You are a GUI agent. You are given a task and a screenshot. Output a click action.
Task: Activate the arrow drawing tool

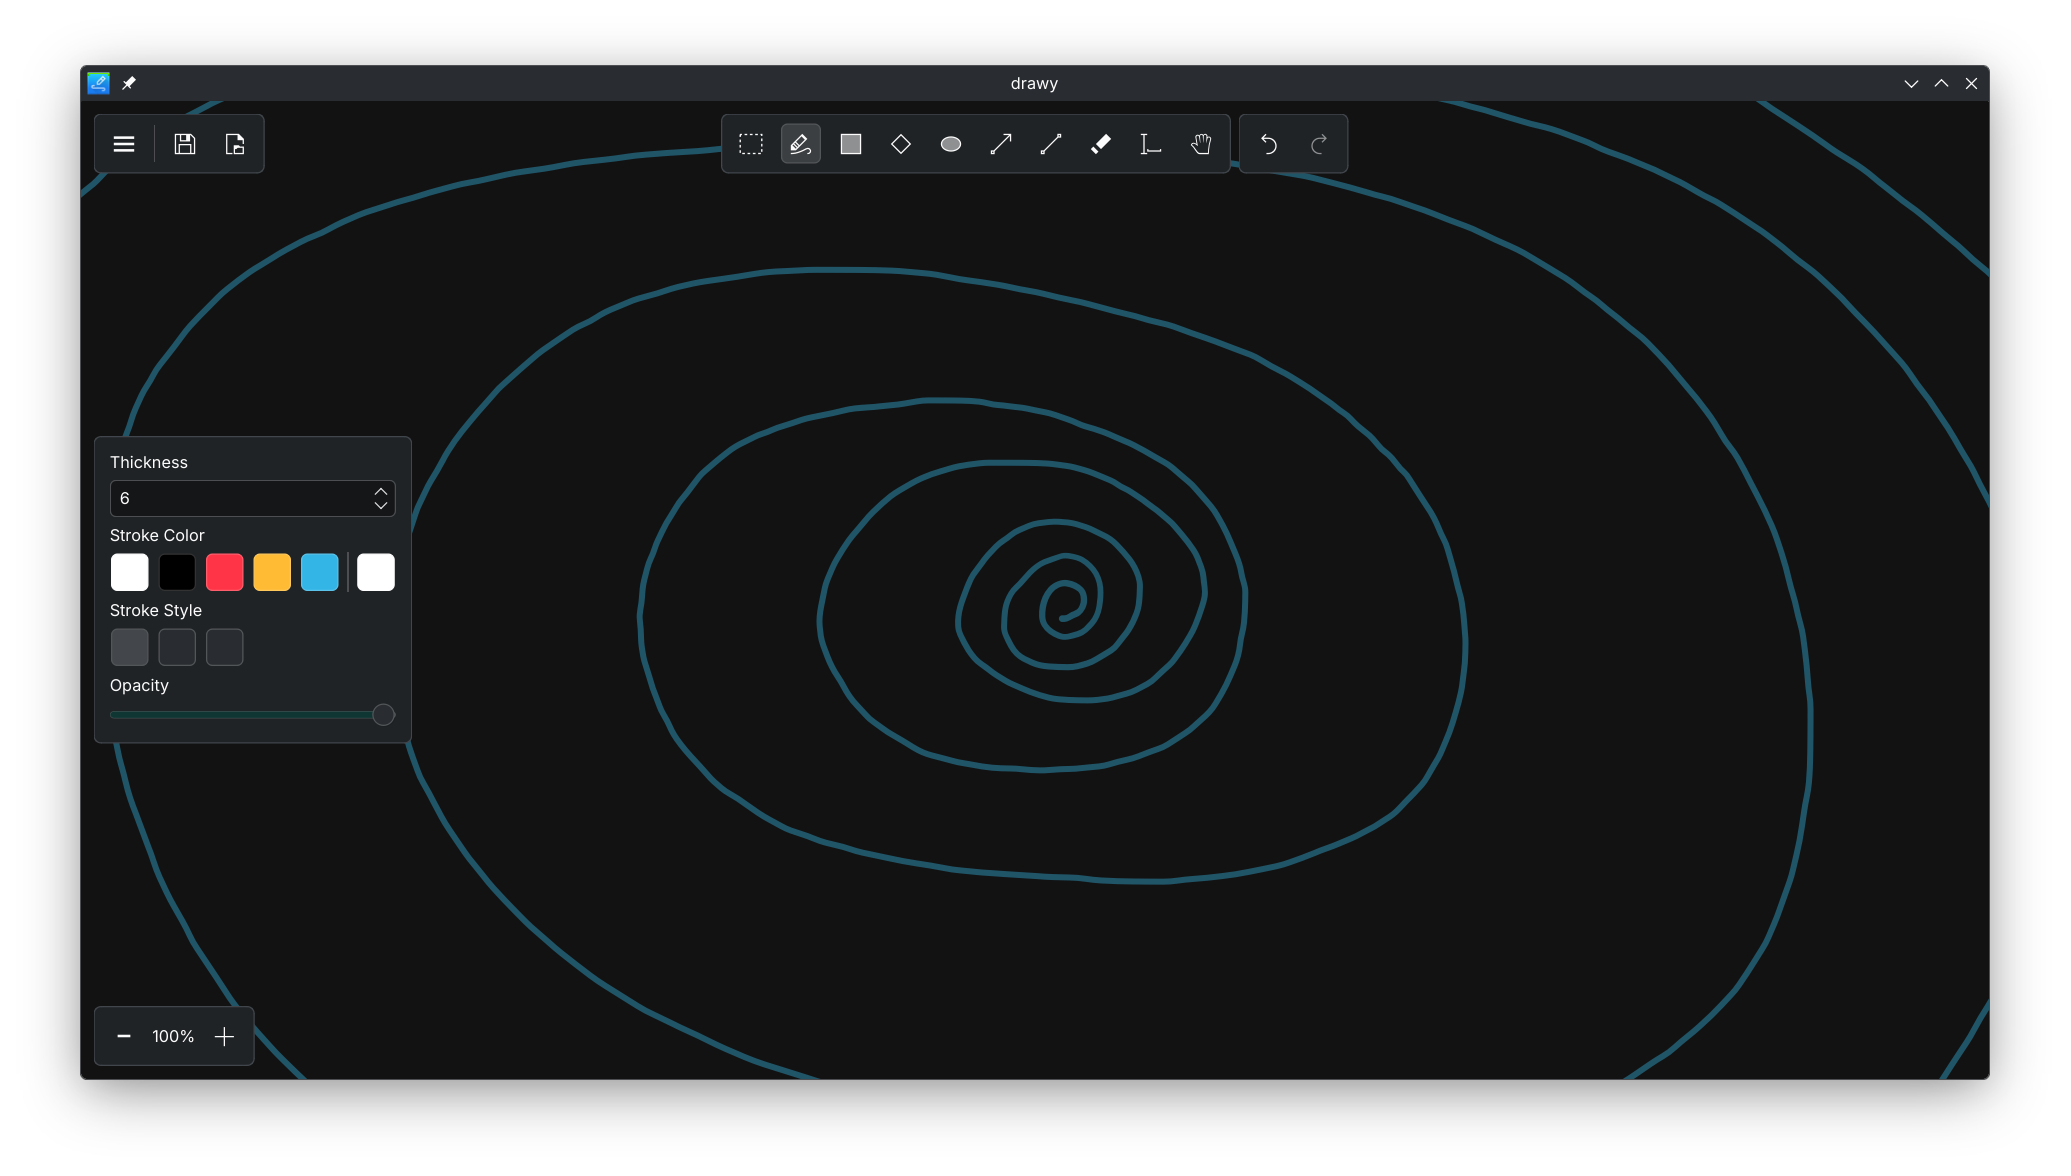1000,144
